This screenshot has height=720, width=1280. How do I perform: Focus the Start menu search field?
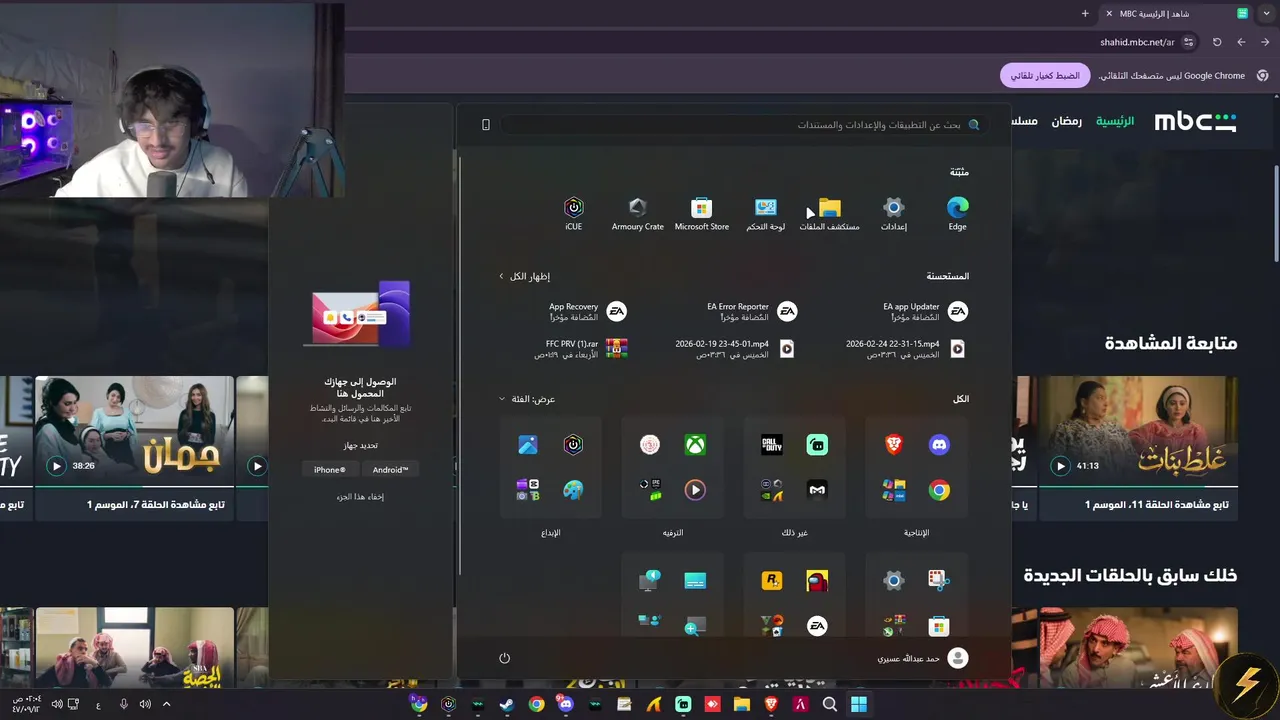[x=744, y=125]
